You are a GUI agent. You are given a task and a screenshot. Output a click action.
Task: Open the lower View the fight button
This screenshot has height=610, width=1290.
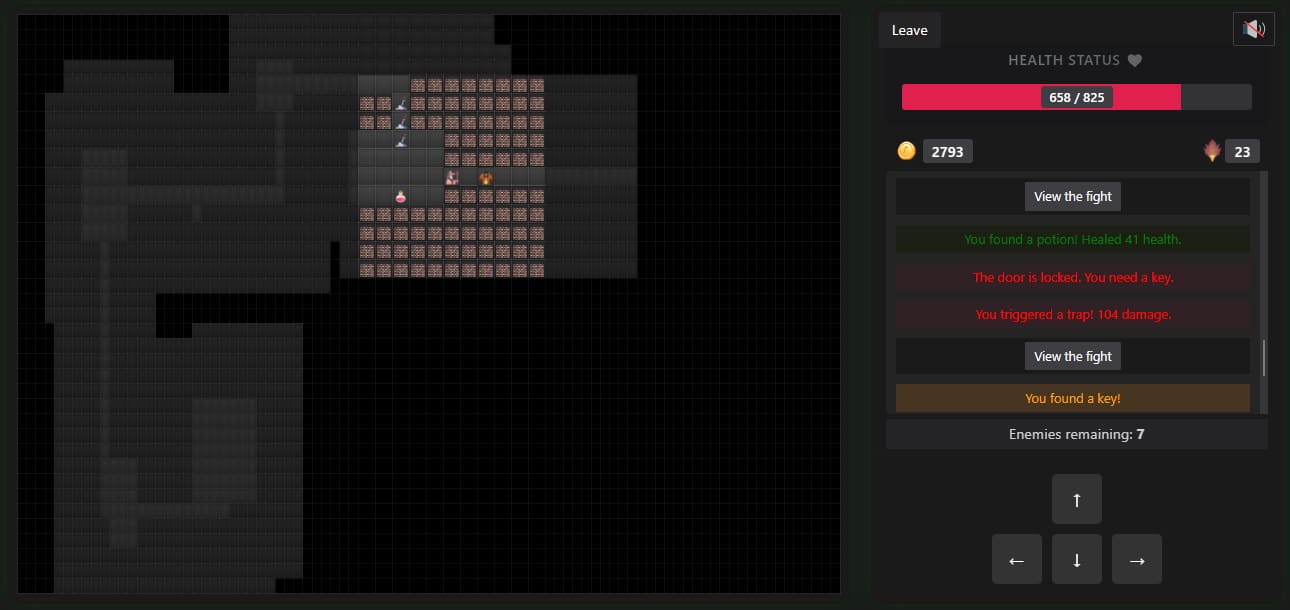(x=1073, y=356)
